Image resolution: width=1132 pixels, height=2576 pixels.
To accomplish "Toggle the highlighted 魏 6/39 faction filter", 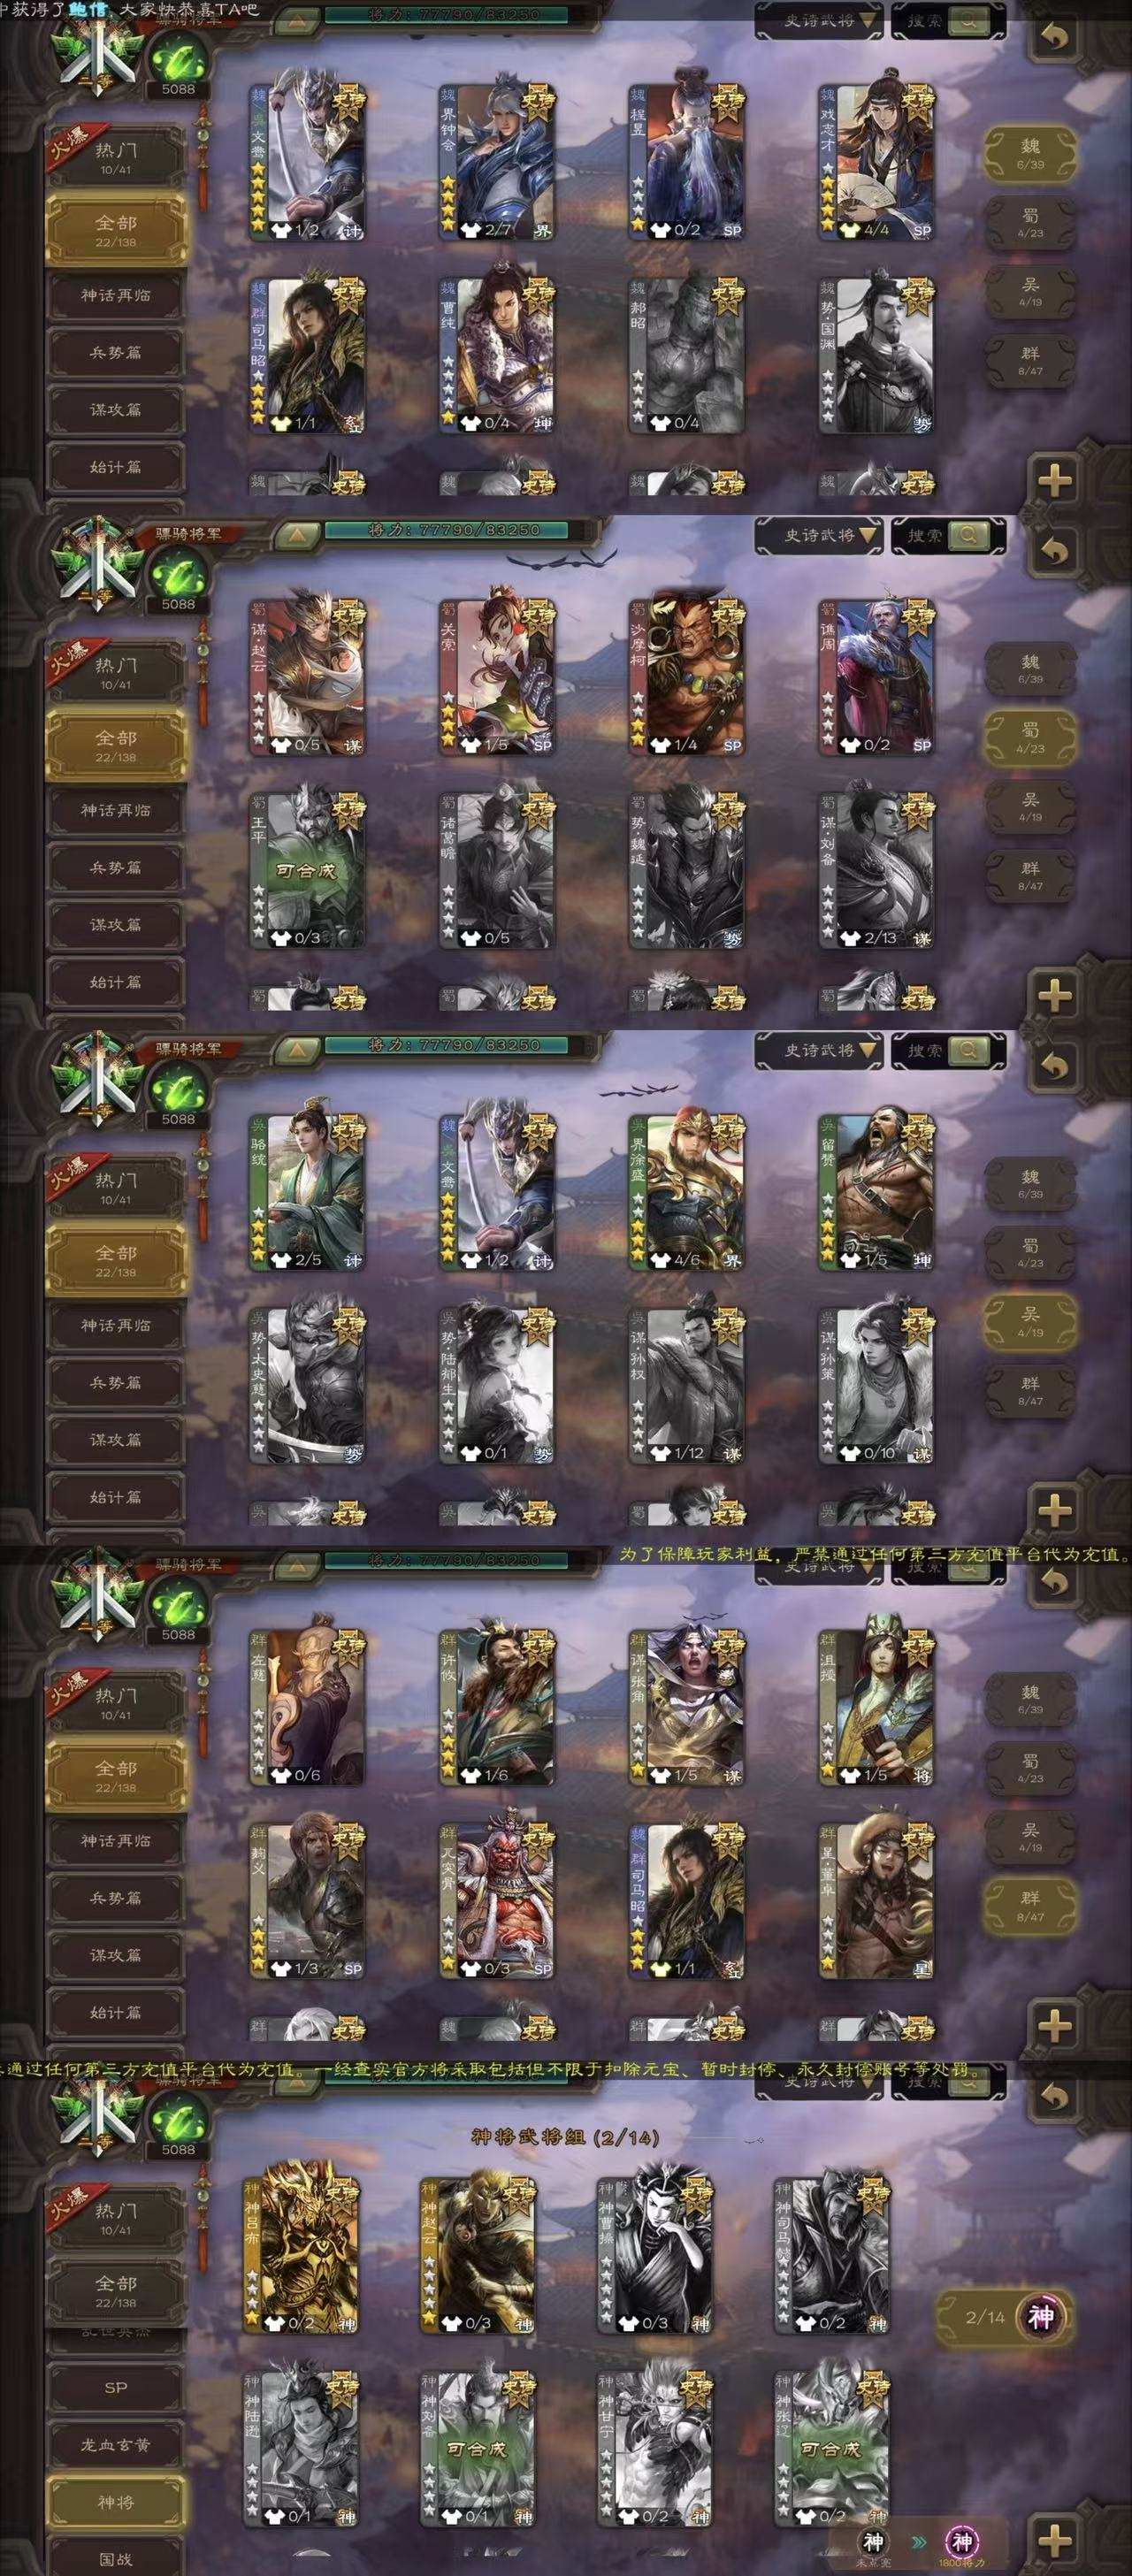I will point(1030,153).
